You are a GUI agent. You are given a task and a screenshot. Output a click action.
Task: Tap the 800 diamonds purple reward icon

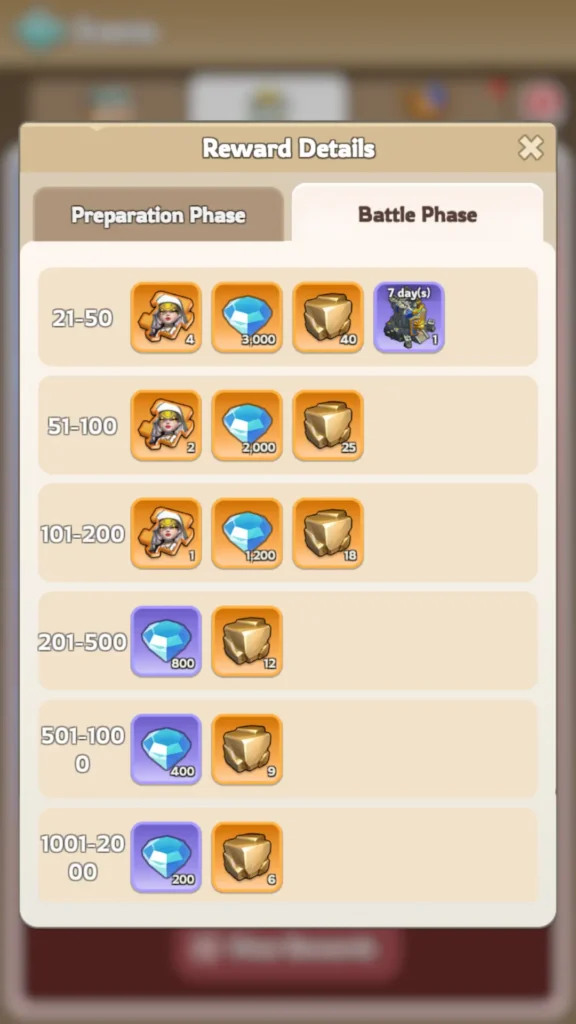pos(166,641)
